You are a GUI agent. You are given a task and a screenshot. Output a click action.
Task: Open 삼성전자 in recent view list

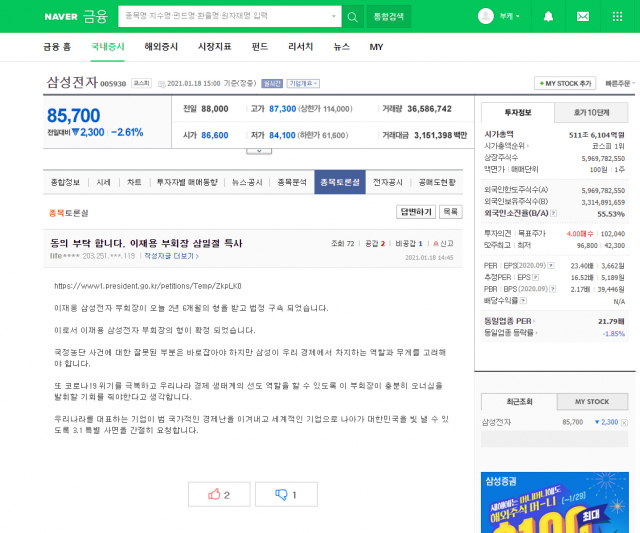point(496,422)
